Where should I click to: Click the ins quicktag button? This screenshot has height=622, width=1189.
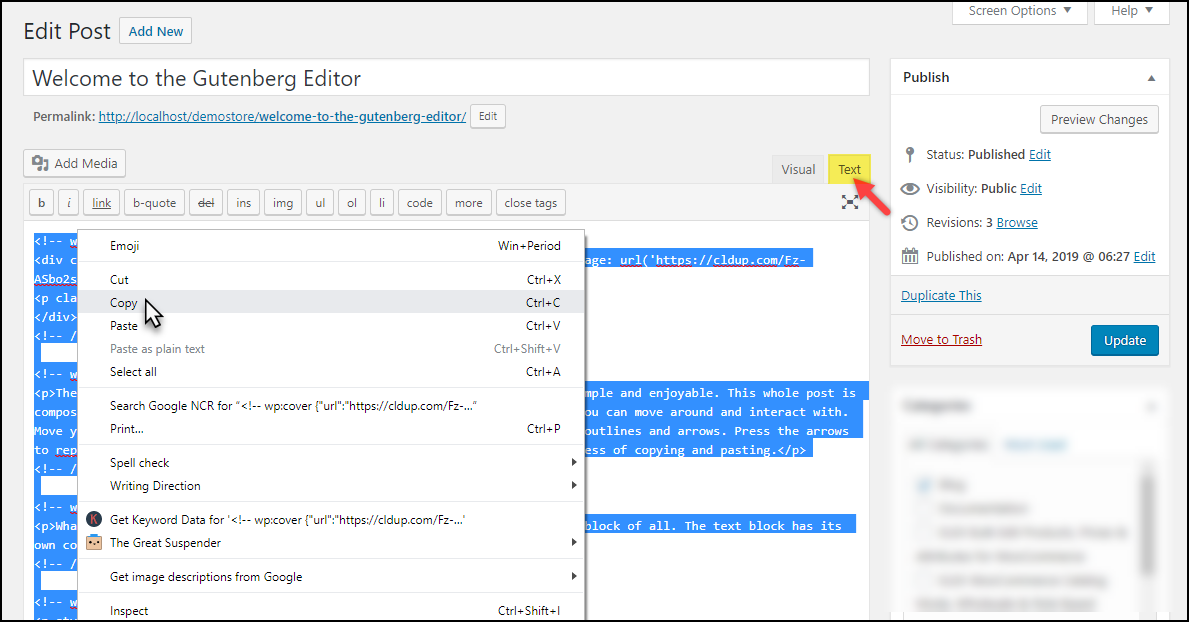coord(243,203)
